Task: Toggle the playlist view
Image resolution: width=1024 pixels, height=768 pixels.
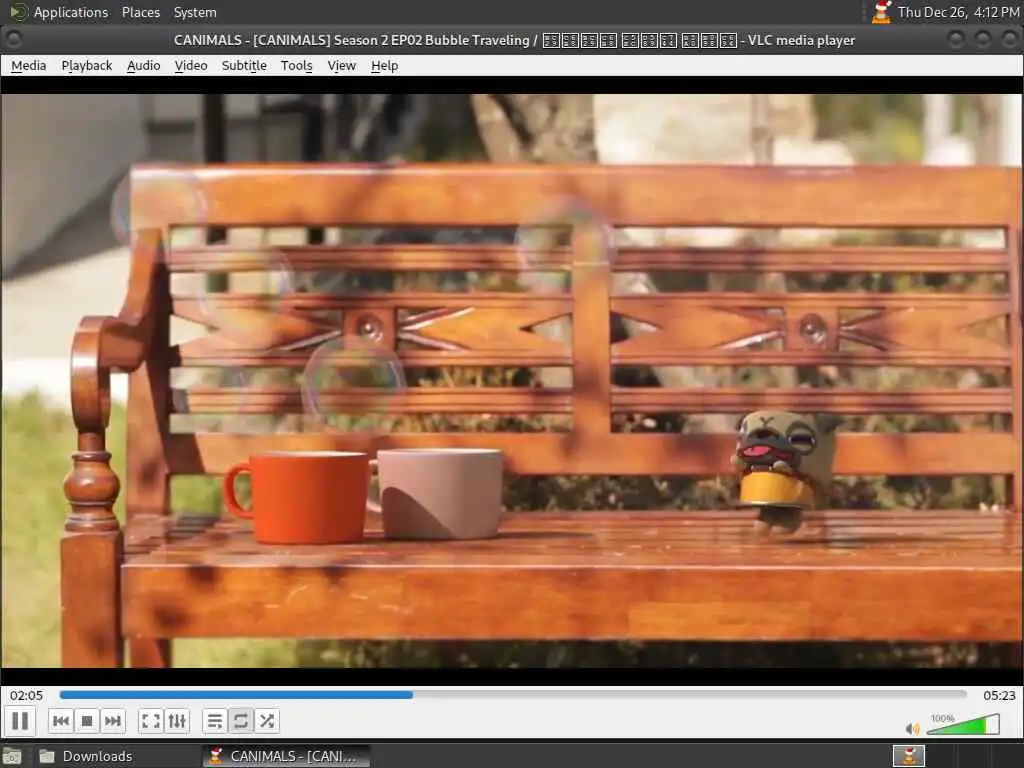Action: [215, 721]
